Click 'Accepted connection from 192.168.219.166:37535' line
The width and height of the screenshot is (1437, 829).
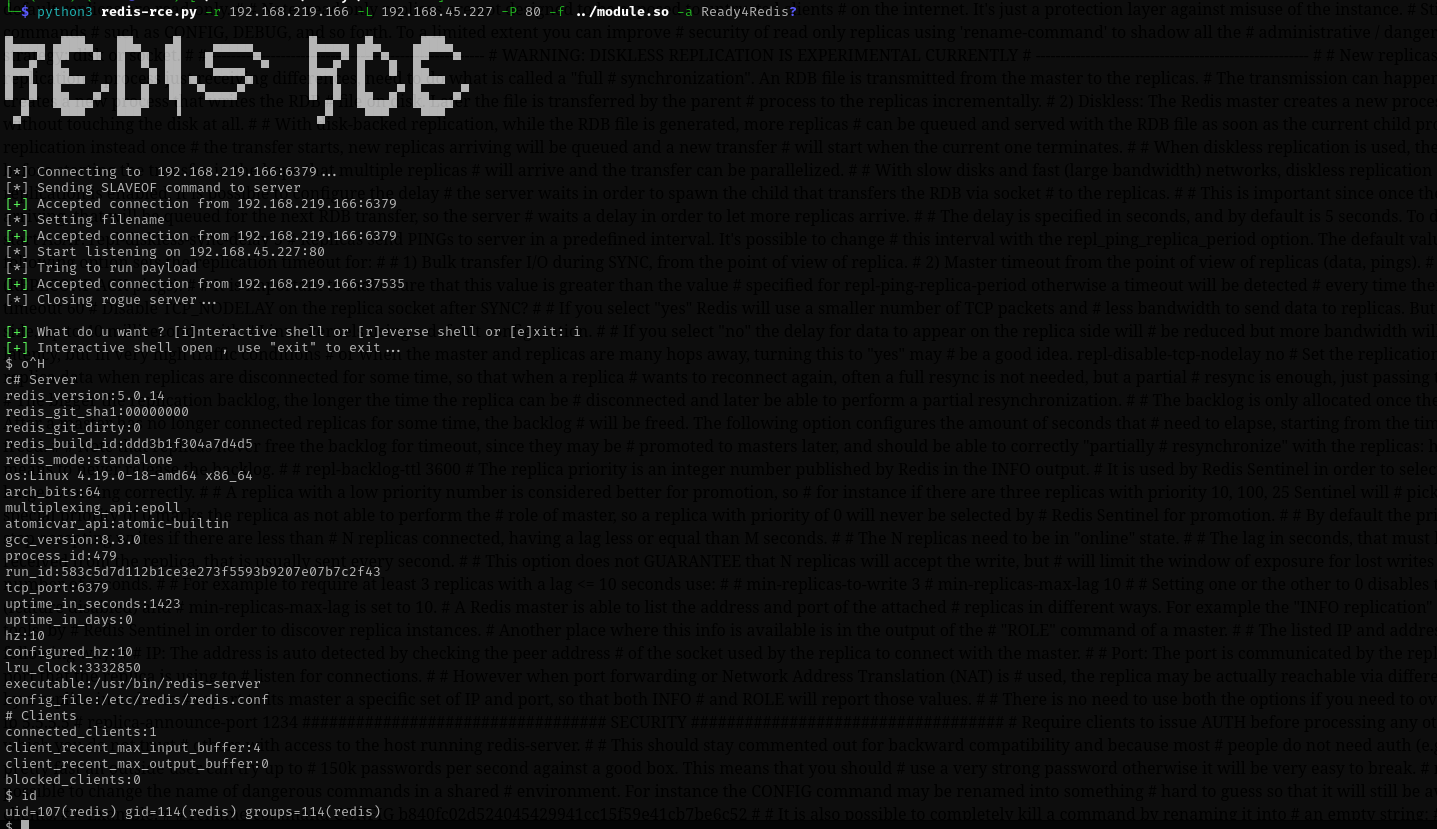(x=205, y=284)
